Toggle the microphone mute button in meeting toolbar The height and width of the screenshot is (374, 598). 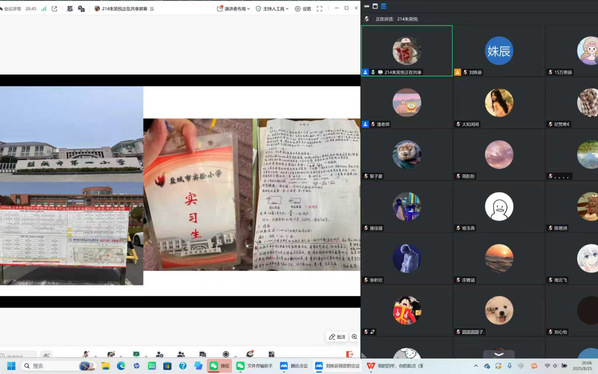[86, 354]
